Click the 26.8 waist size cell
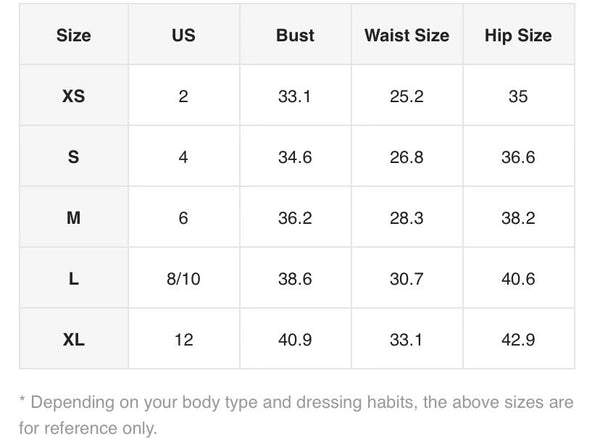Viewport: 600px width, 439px height. point(406,158)
